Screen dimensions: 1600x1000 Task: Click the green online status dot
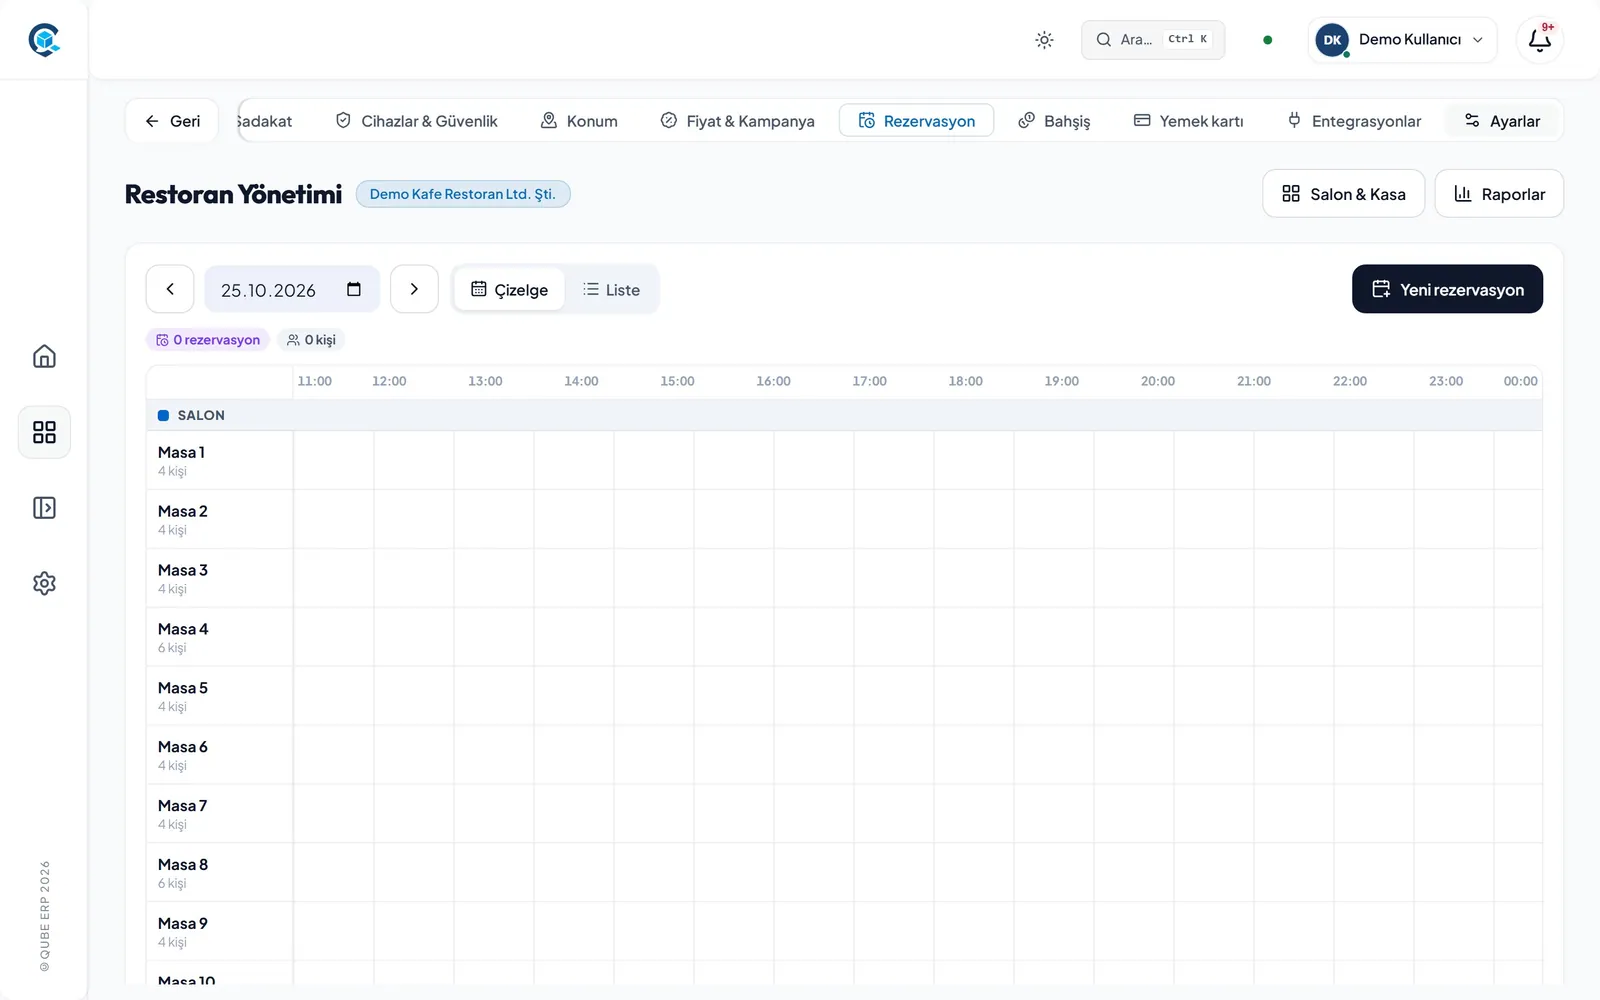pyautogui.click(x=1268, y=40)
